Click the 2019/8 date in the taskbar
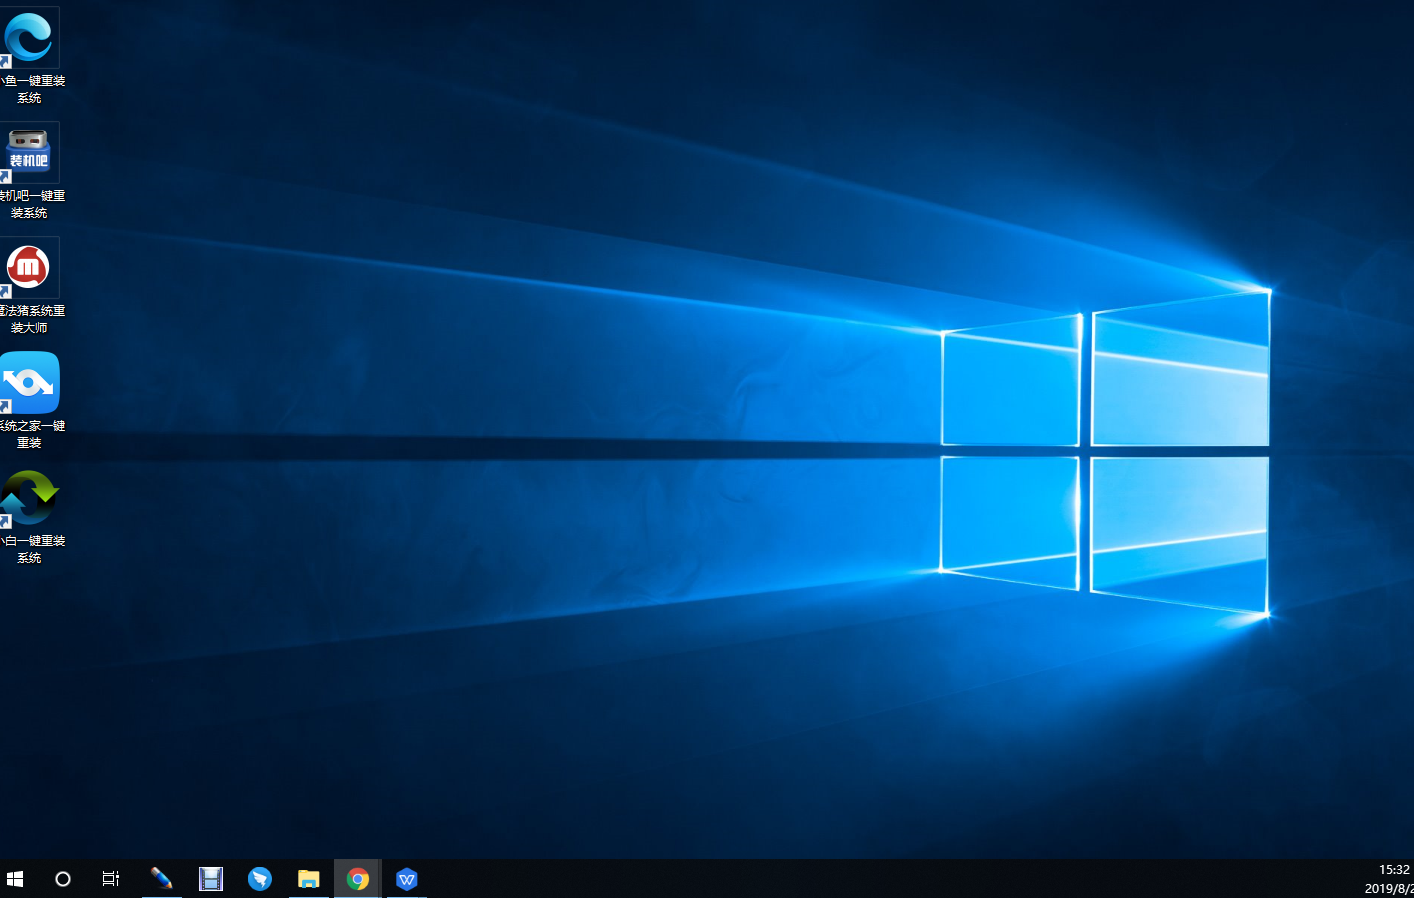Image resolution: width=1414 pixels, height=898 pixels. [x=1389, y=888]
